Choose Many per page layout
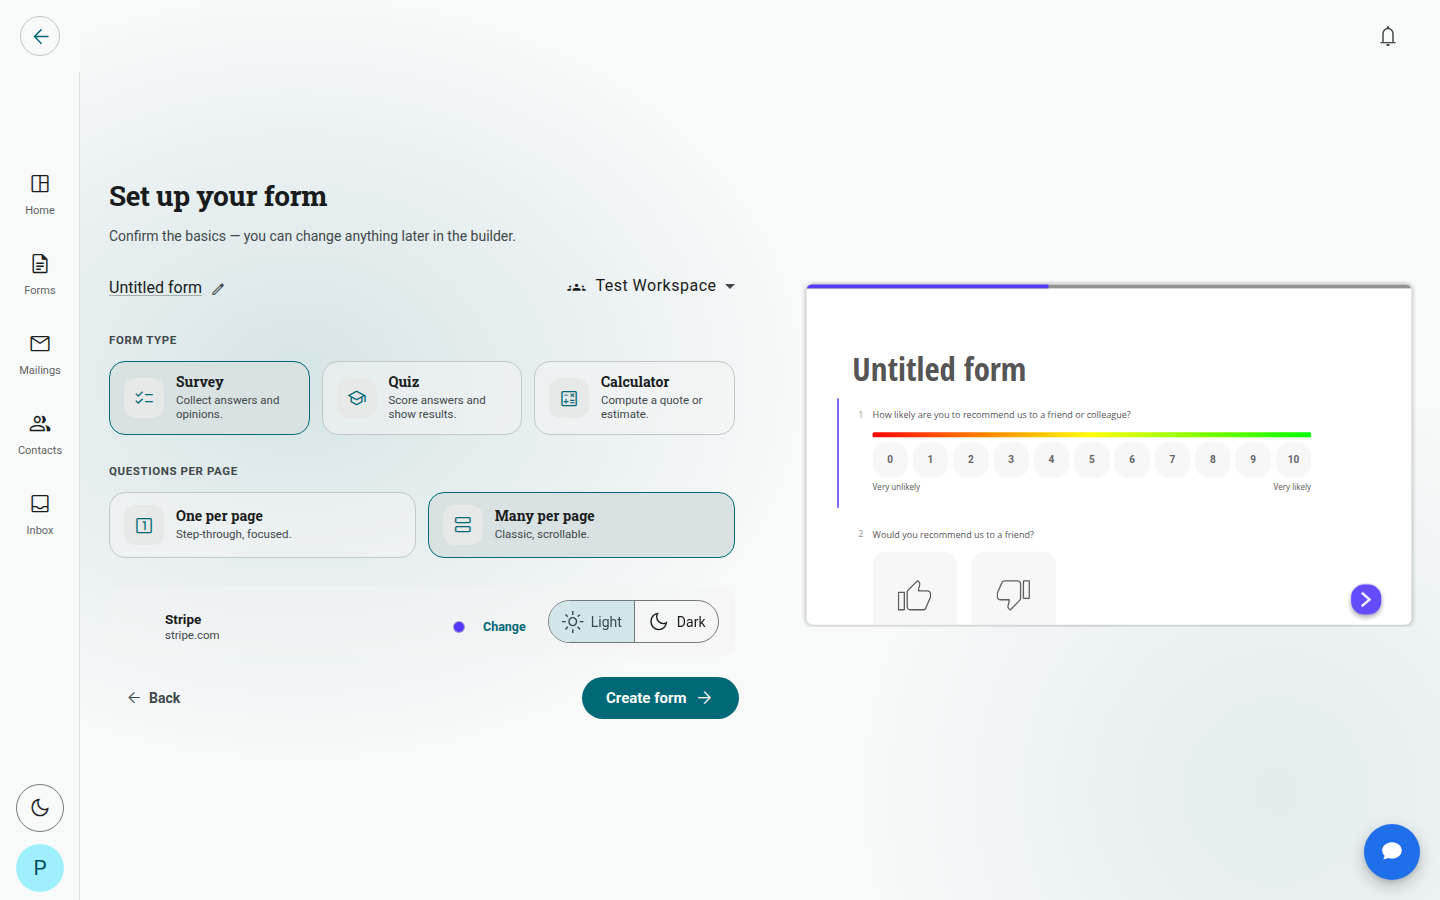The width and height of the screenshot is (1440, 900). (581, 525)
